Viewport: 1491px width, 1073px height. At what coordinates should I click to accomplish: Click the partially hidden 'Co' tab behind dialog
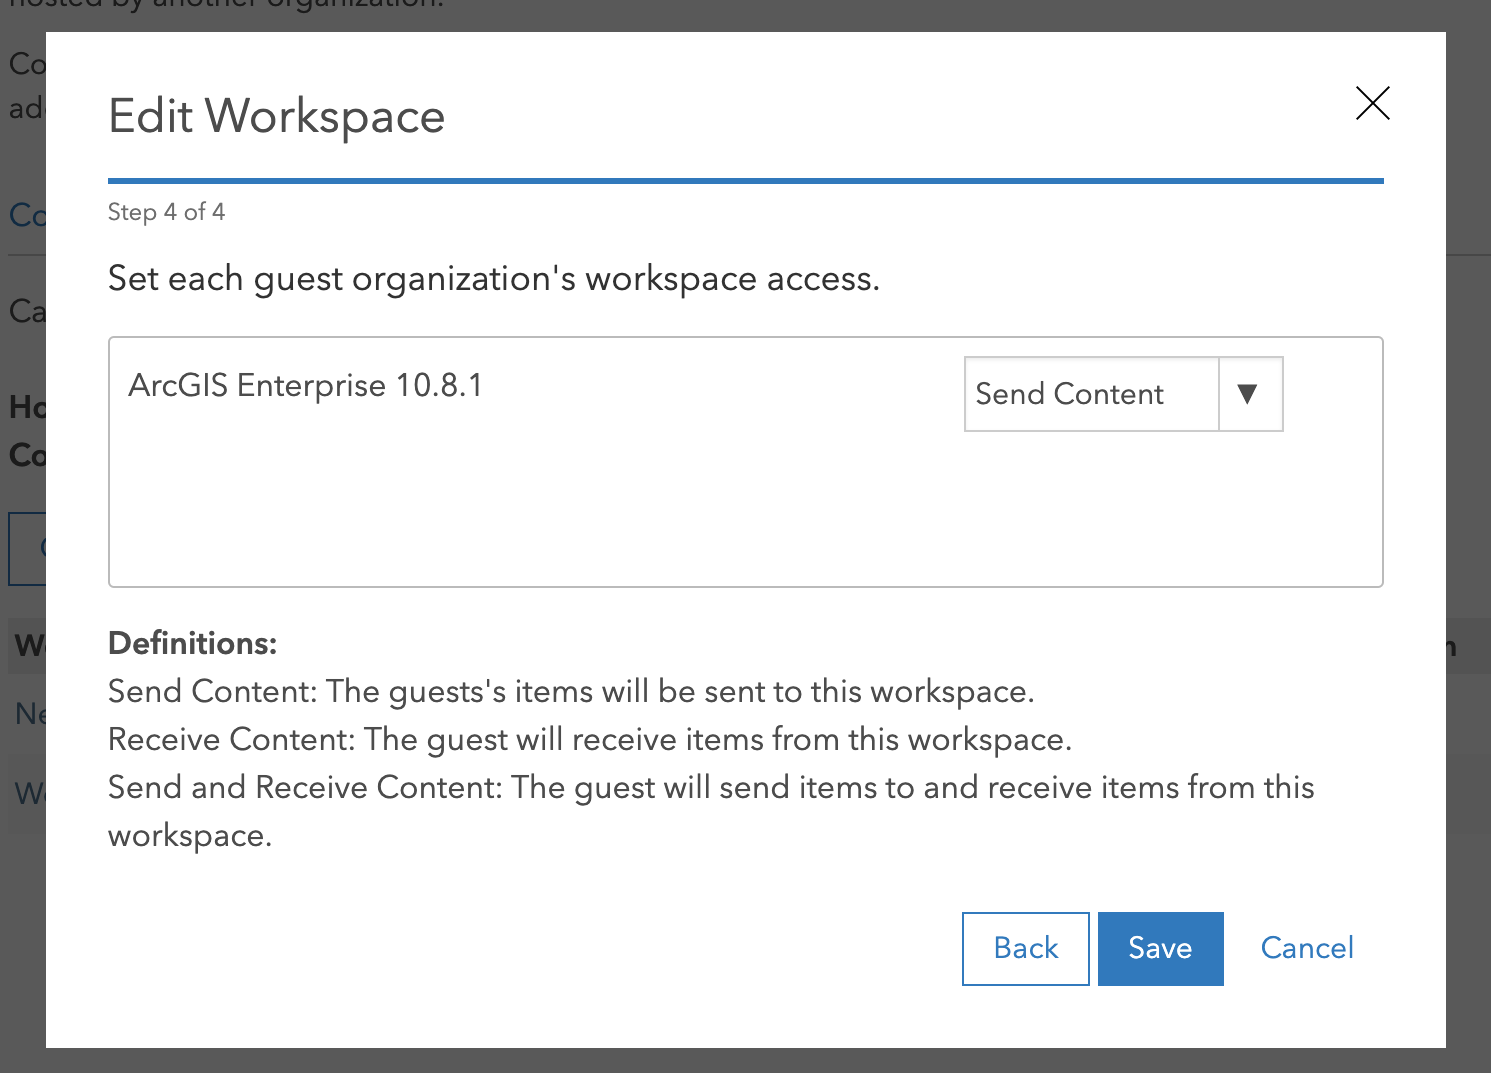pyautogui.click(x=26, y=215)
